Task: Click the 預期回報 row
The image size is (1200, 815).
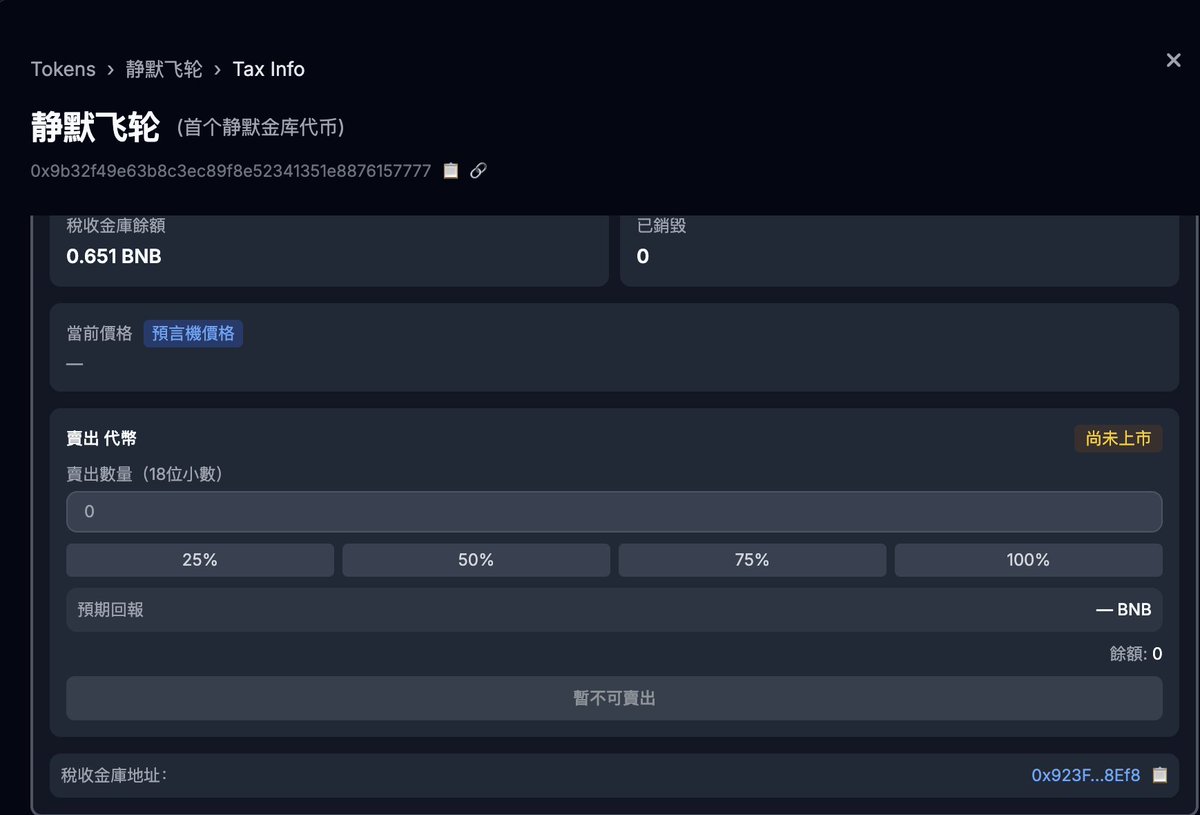Action: [x=614, y=610]
